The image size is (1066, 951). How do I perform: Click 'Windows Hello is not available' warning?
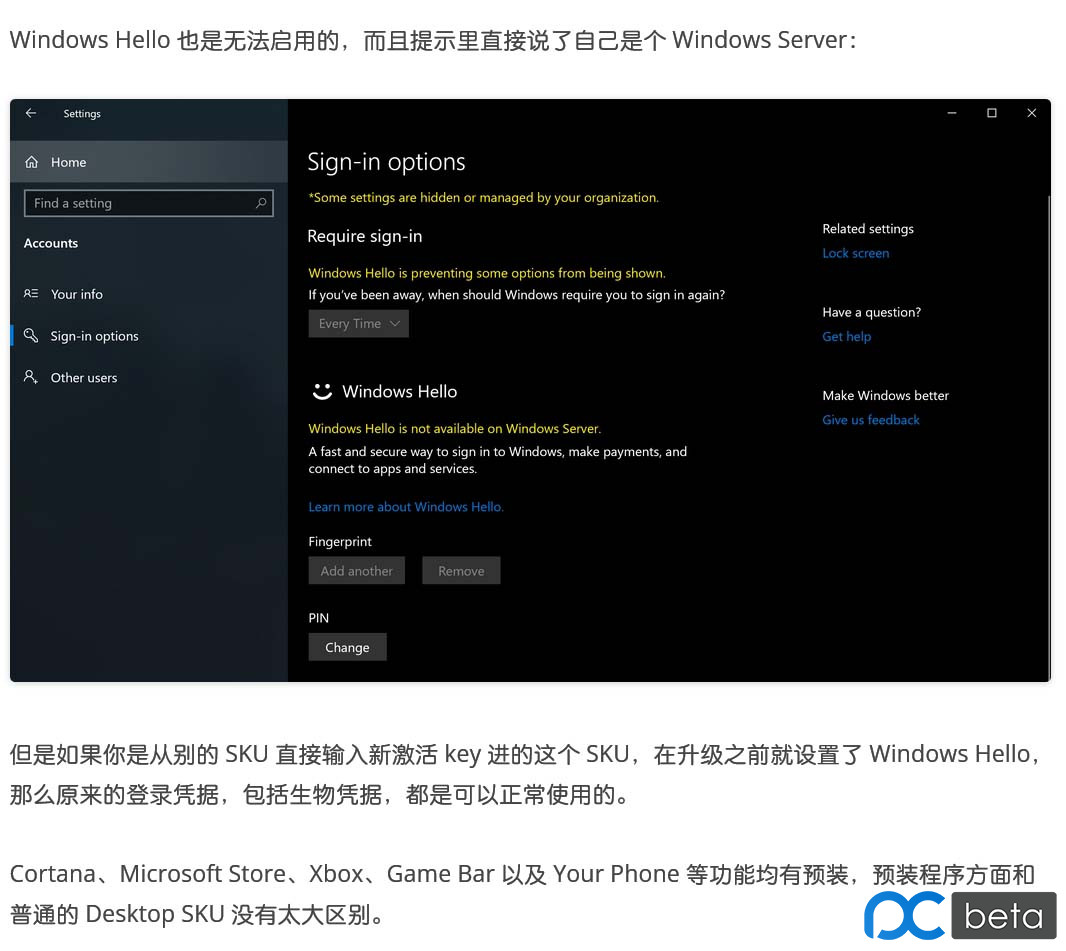(x=455, y=428)
